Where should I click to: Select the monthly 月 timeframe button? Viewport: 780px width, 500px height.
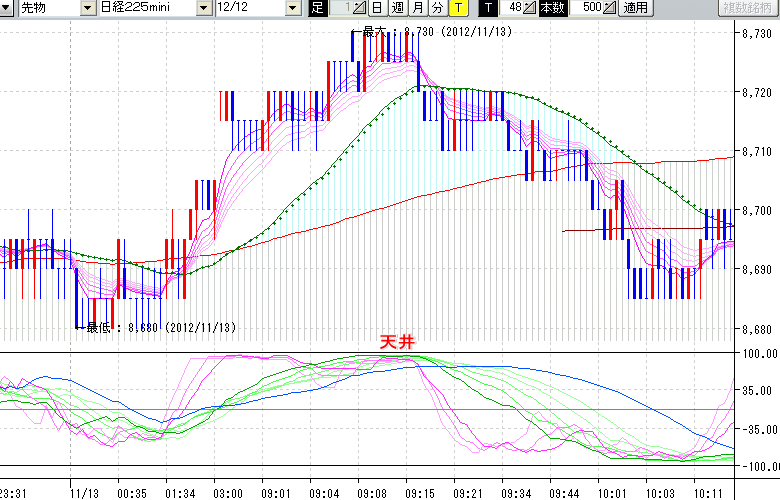click(x=417, y=8)
